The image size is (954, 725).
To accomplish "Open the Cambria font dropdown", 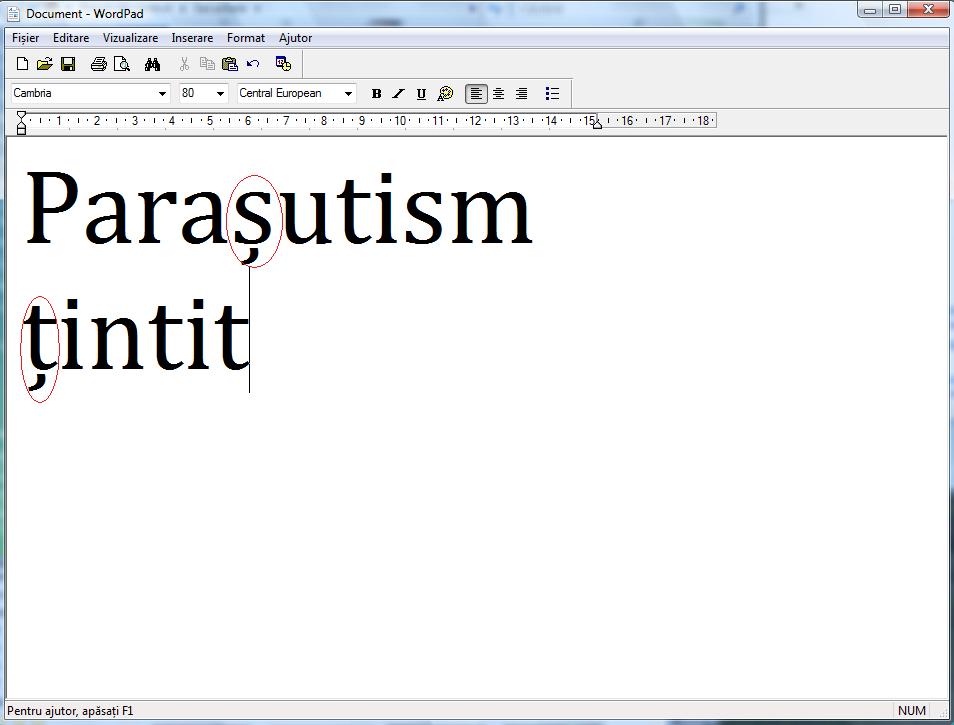I will tap(161, 93).
